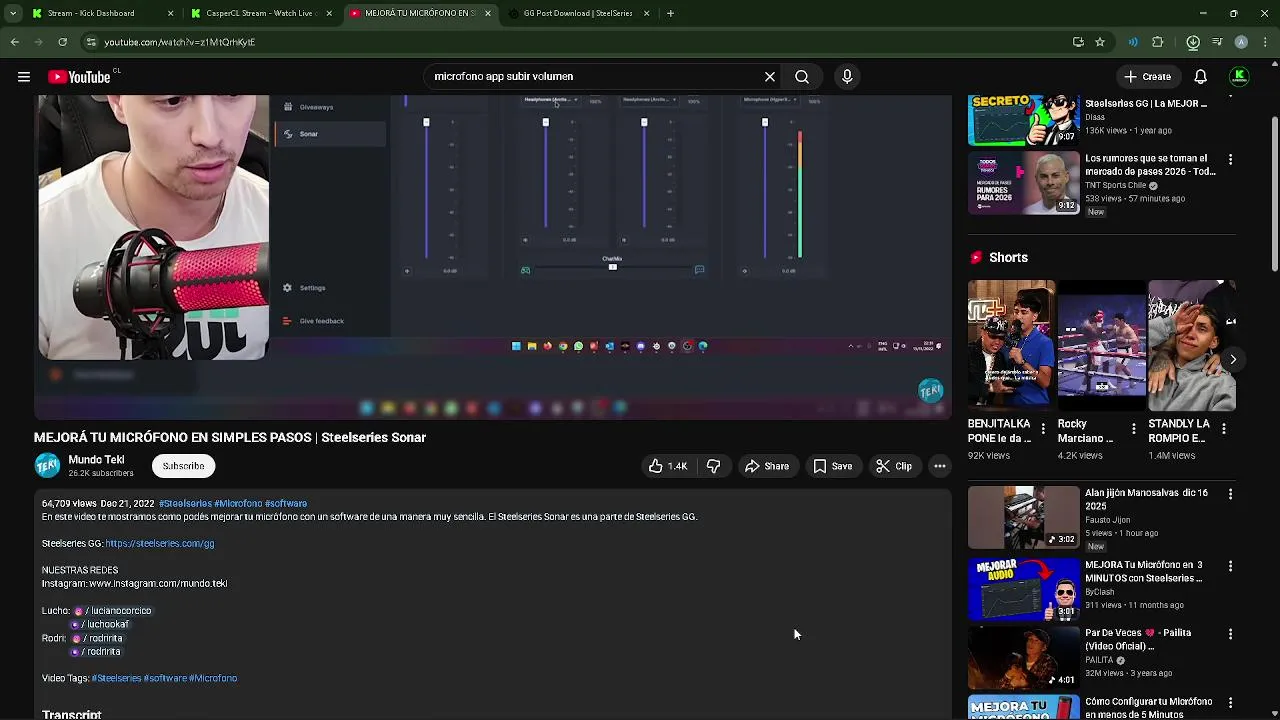Open options for BENJITALKA short
Screen dimensions: 1280x720
[x=1043, y=428]
